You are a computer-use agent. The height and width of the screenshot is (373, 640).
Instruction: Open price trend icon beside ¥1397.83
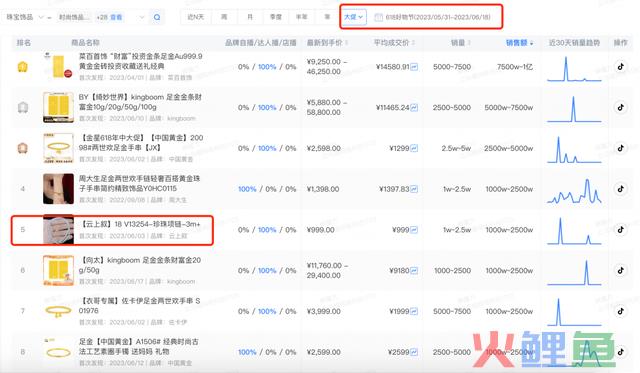(x=414, y=189)
